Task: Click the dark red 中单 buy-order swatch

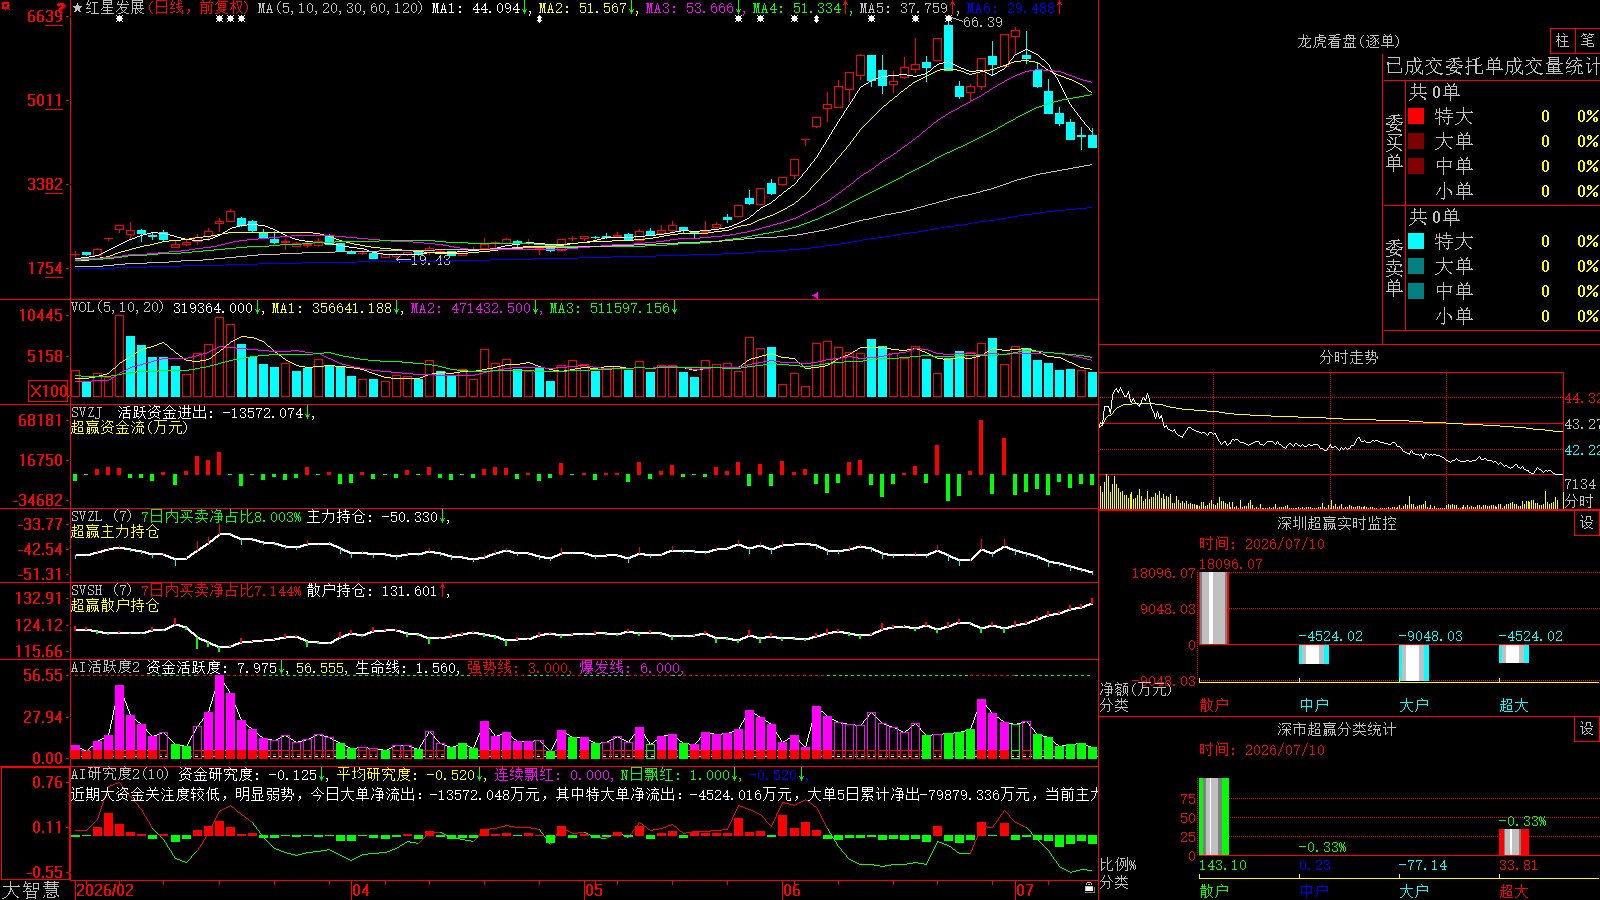Action: [x=1416, y=166]
